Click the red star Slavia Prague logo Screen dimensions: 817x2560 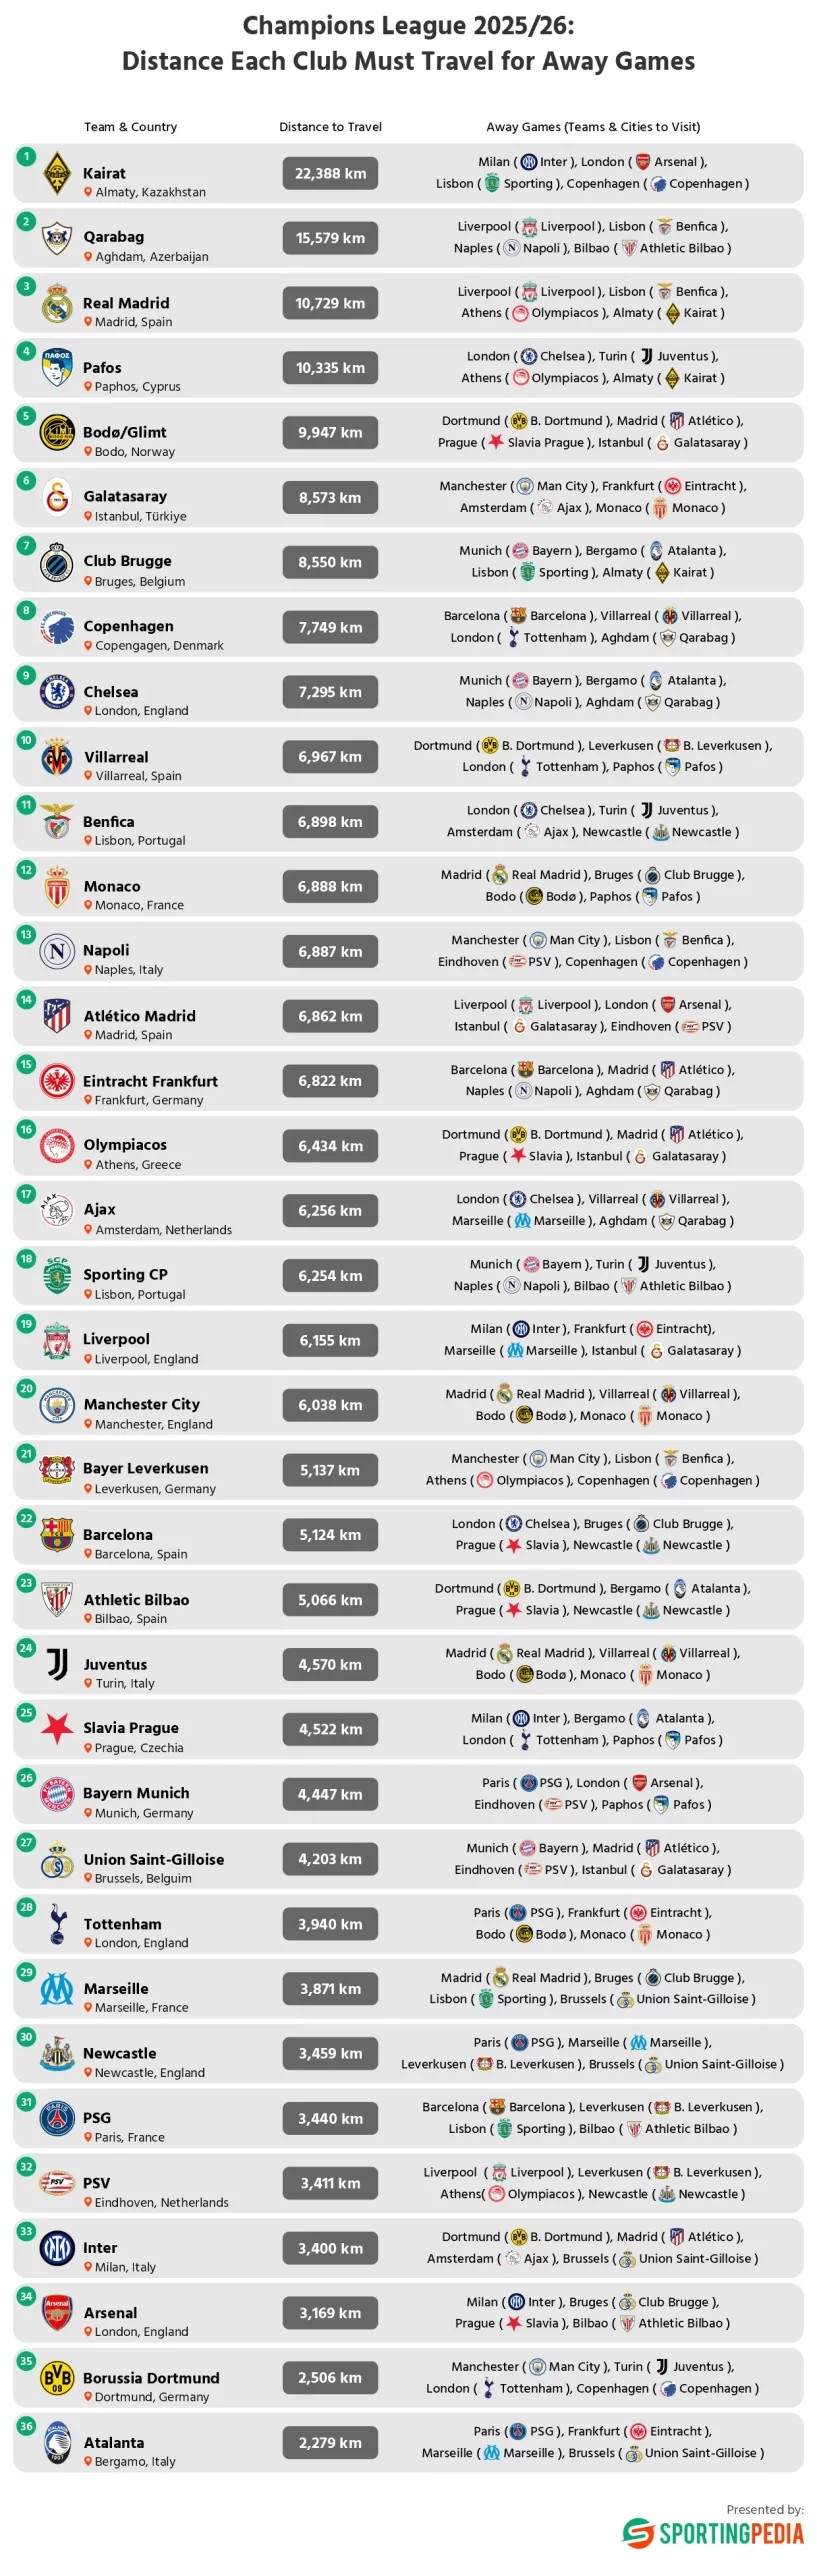(x=57, y=1729)
